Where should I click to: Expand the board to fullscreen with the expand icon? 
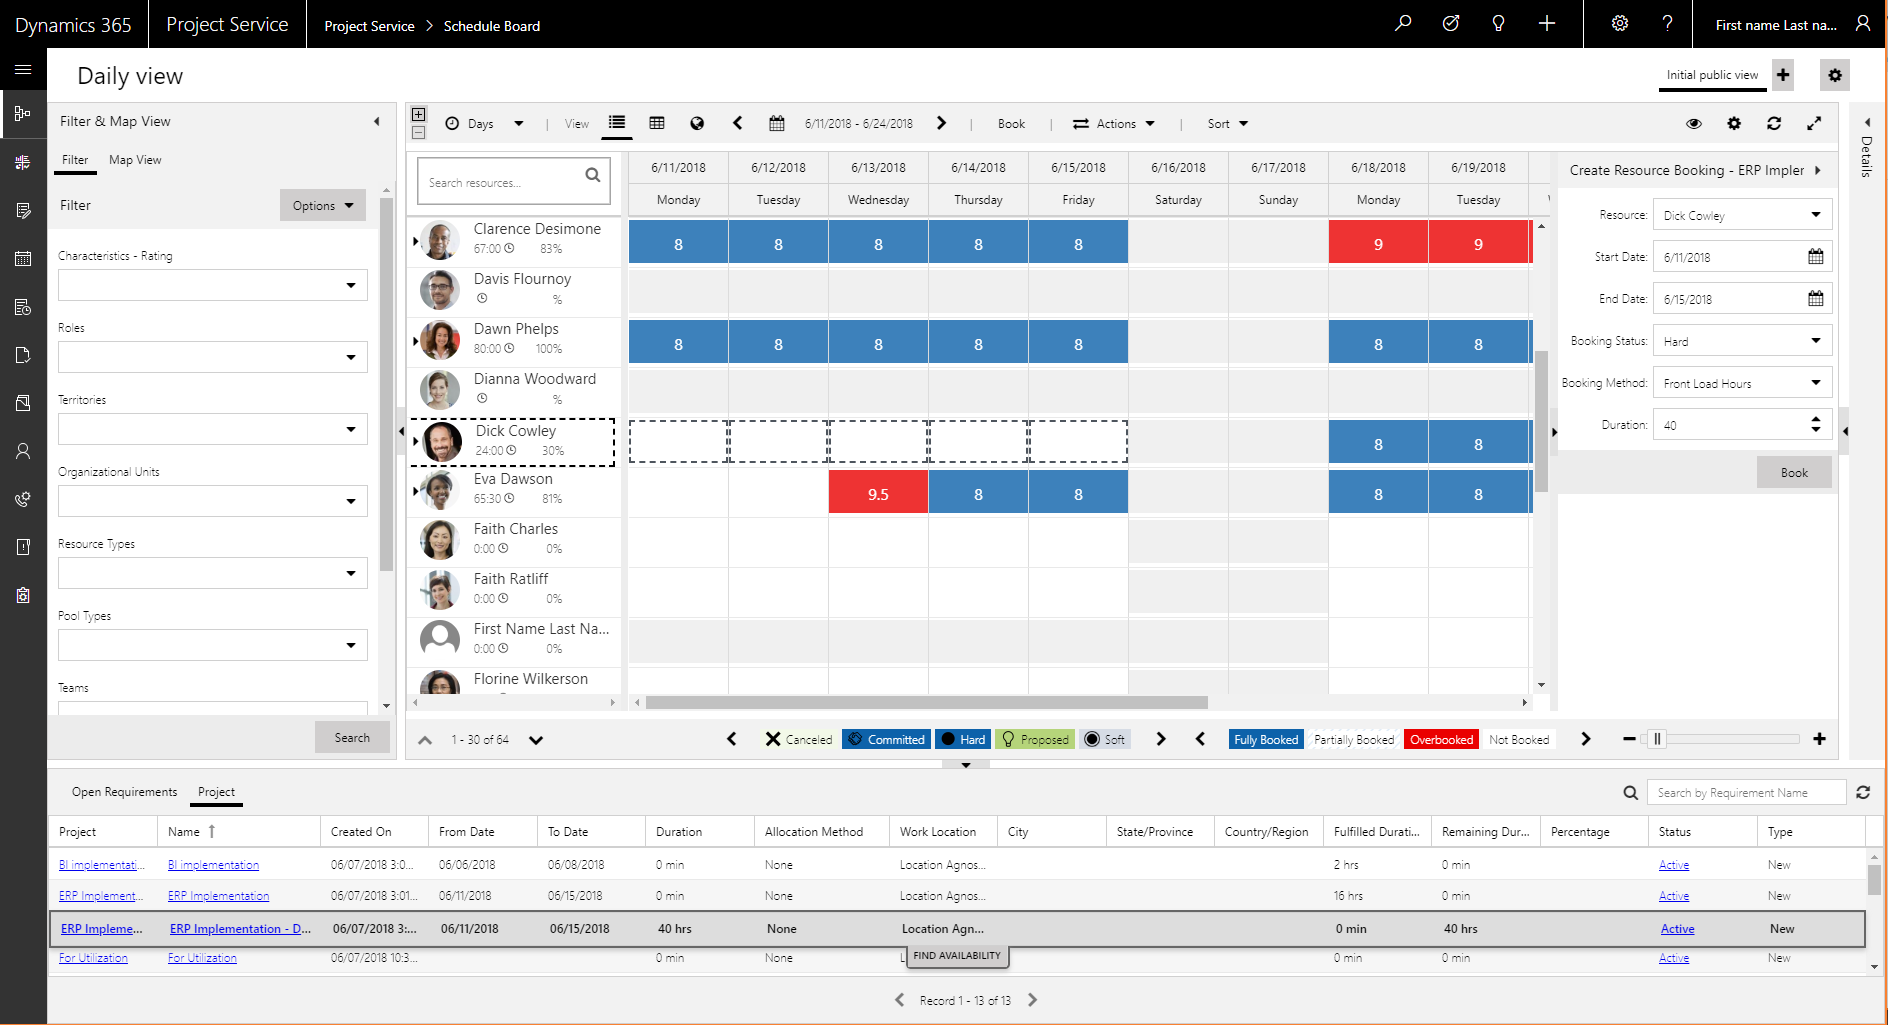tap(1814, 123)
